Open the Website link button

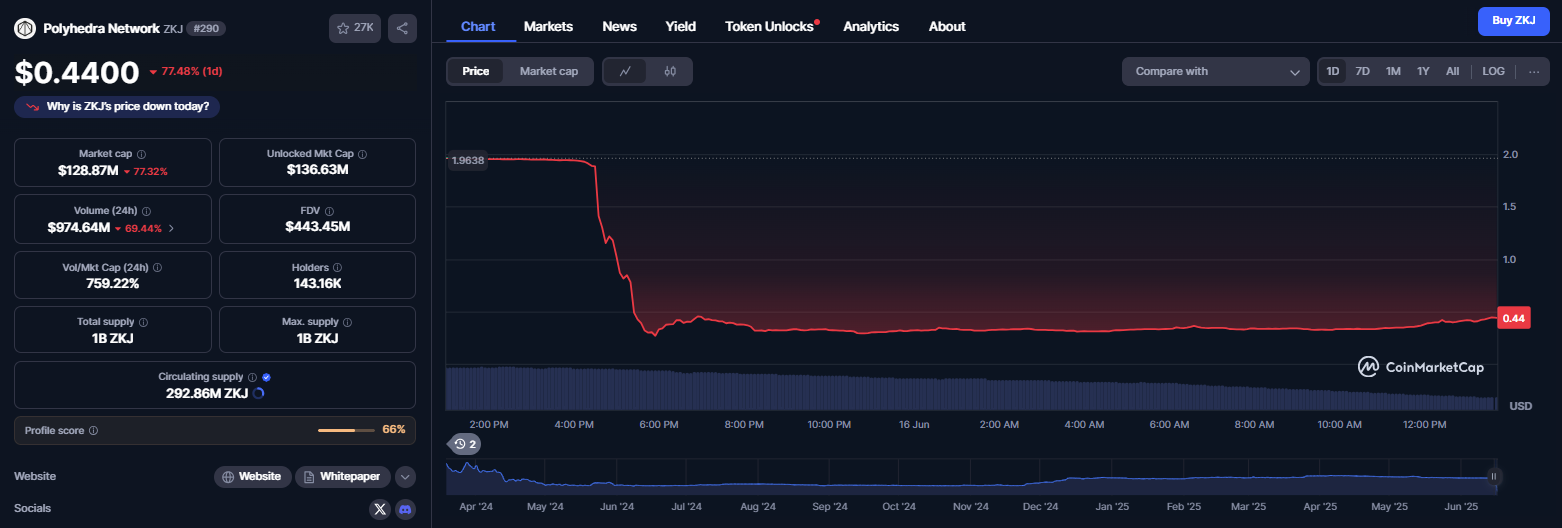coord(253,476)
